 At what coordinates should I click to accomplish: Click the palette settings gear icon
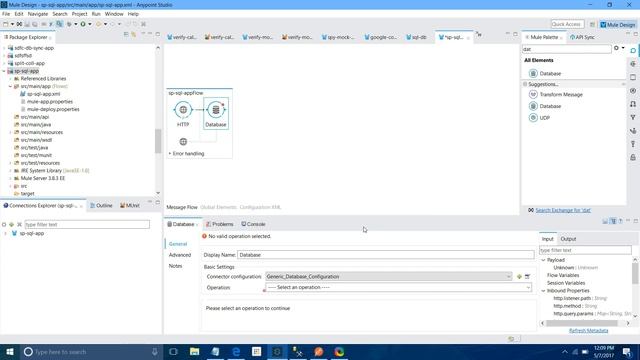616,48
